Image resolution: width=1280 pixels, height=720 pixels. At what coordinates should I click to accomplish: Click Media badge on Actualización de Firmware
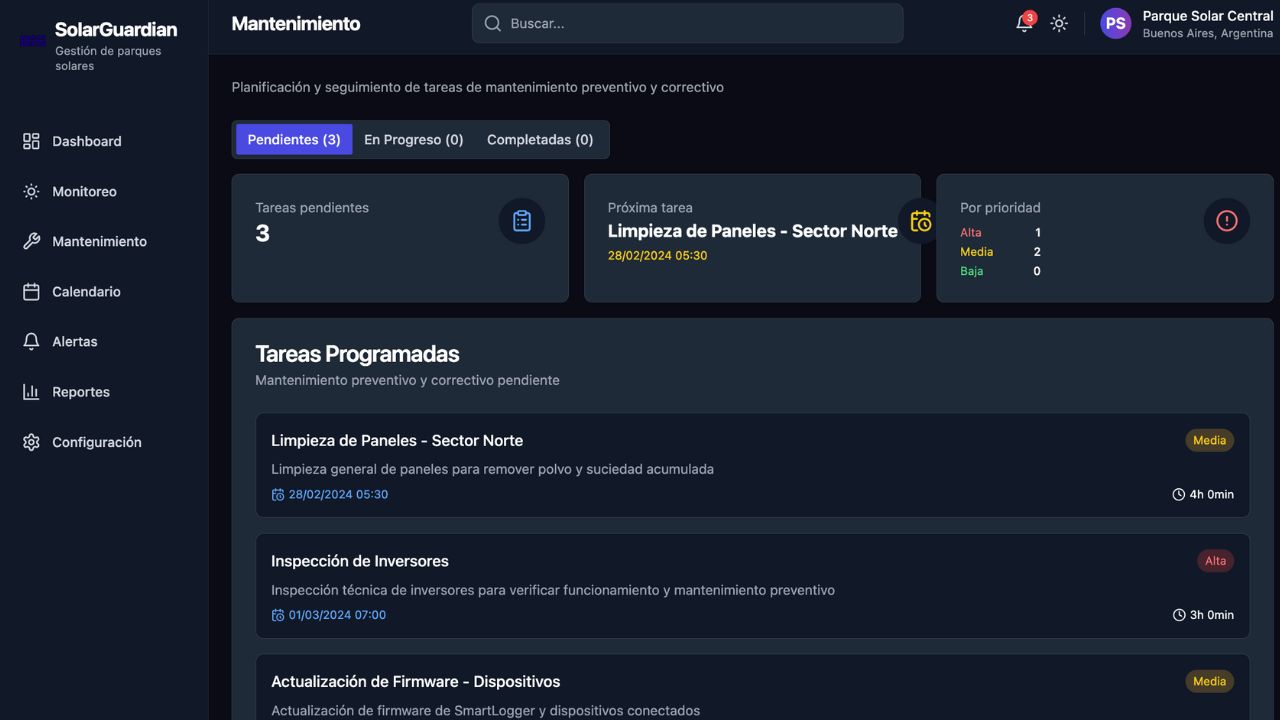pos(1209,681)
